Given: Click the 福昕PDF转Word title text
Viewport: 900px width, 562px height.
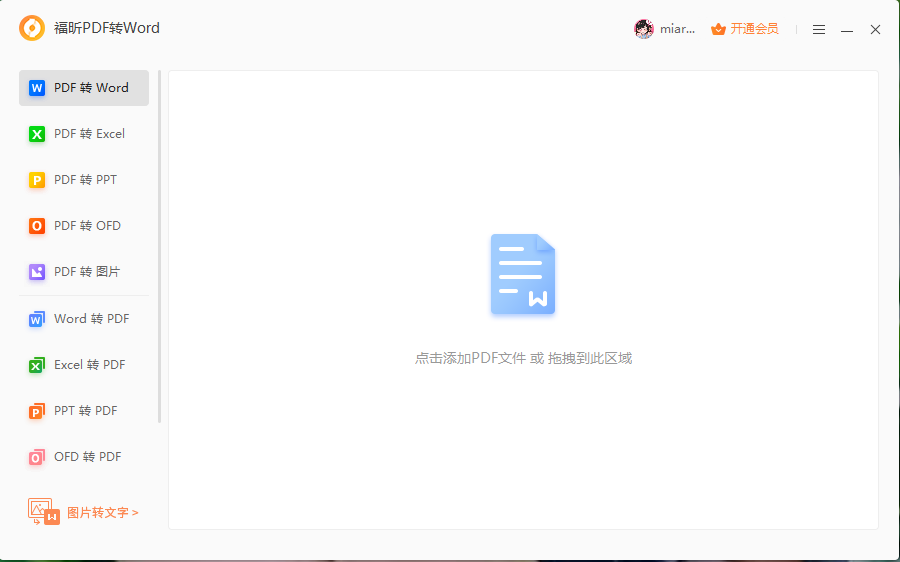Looking at the screenshot, I should pos(107,28).
